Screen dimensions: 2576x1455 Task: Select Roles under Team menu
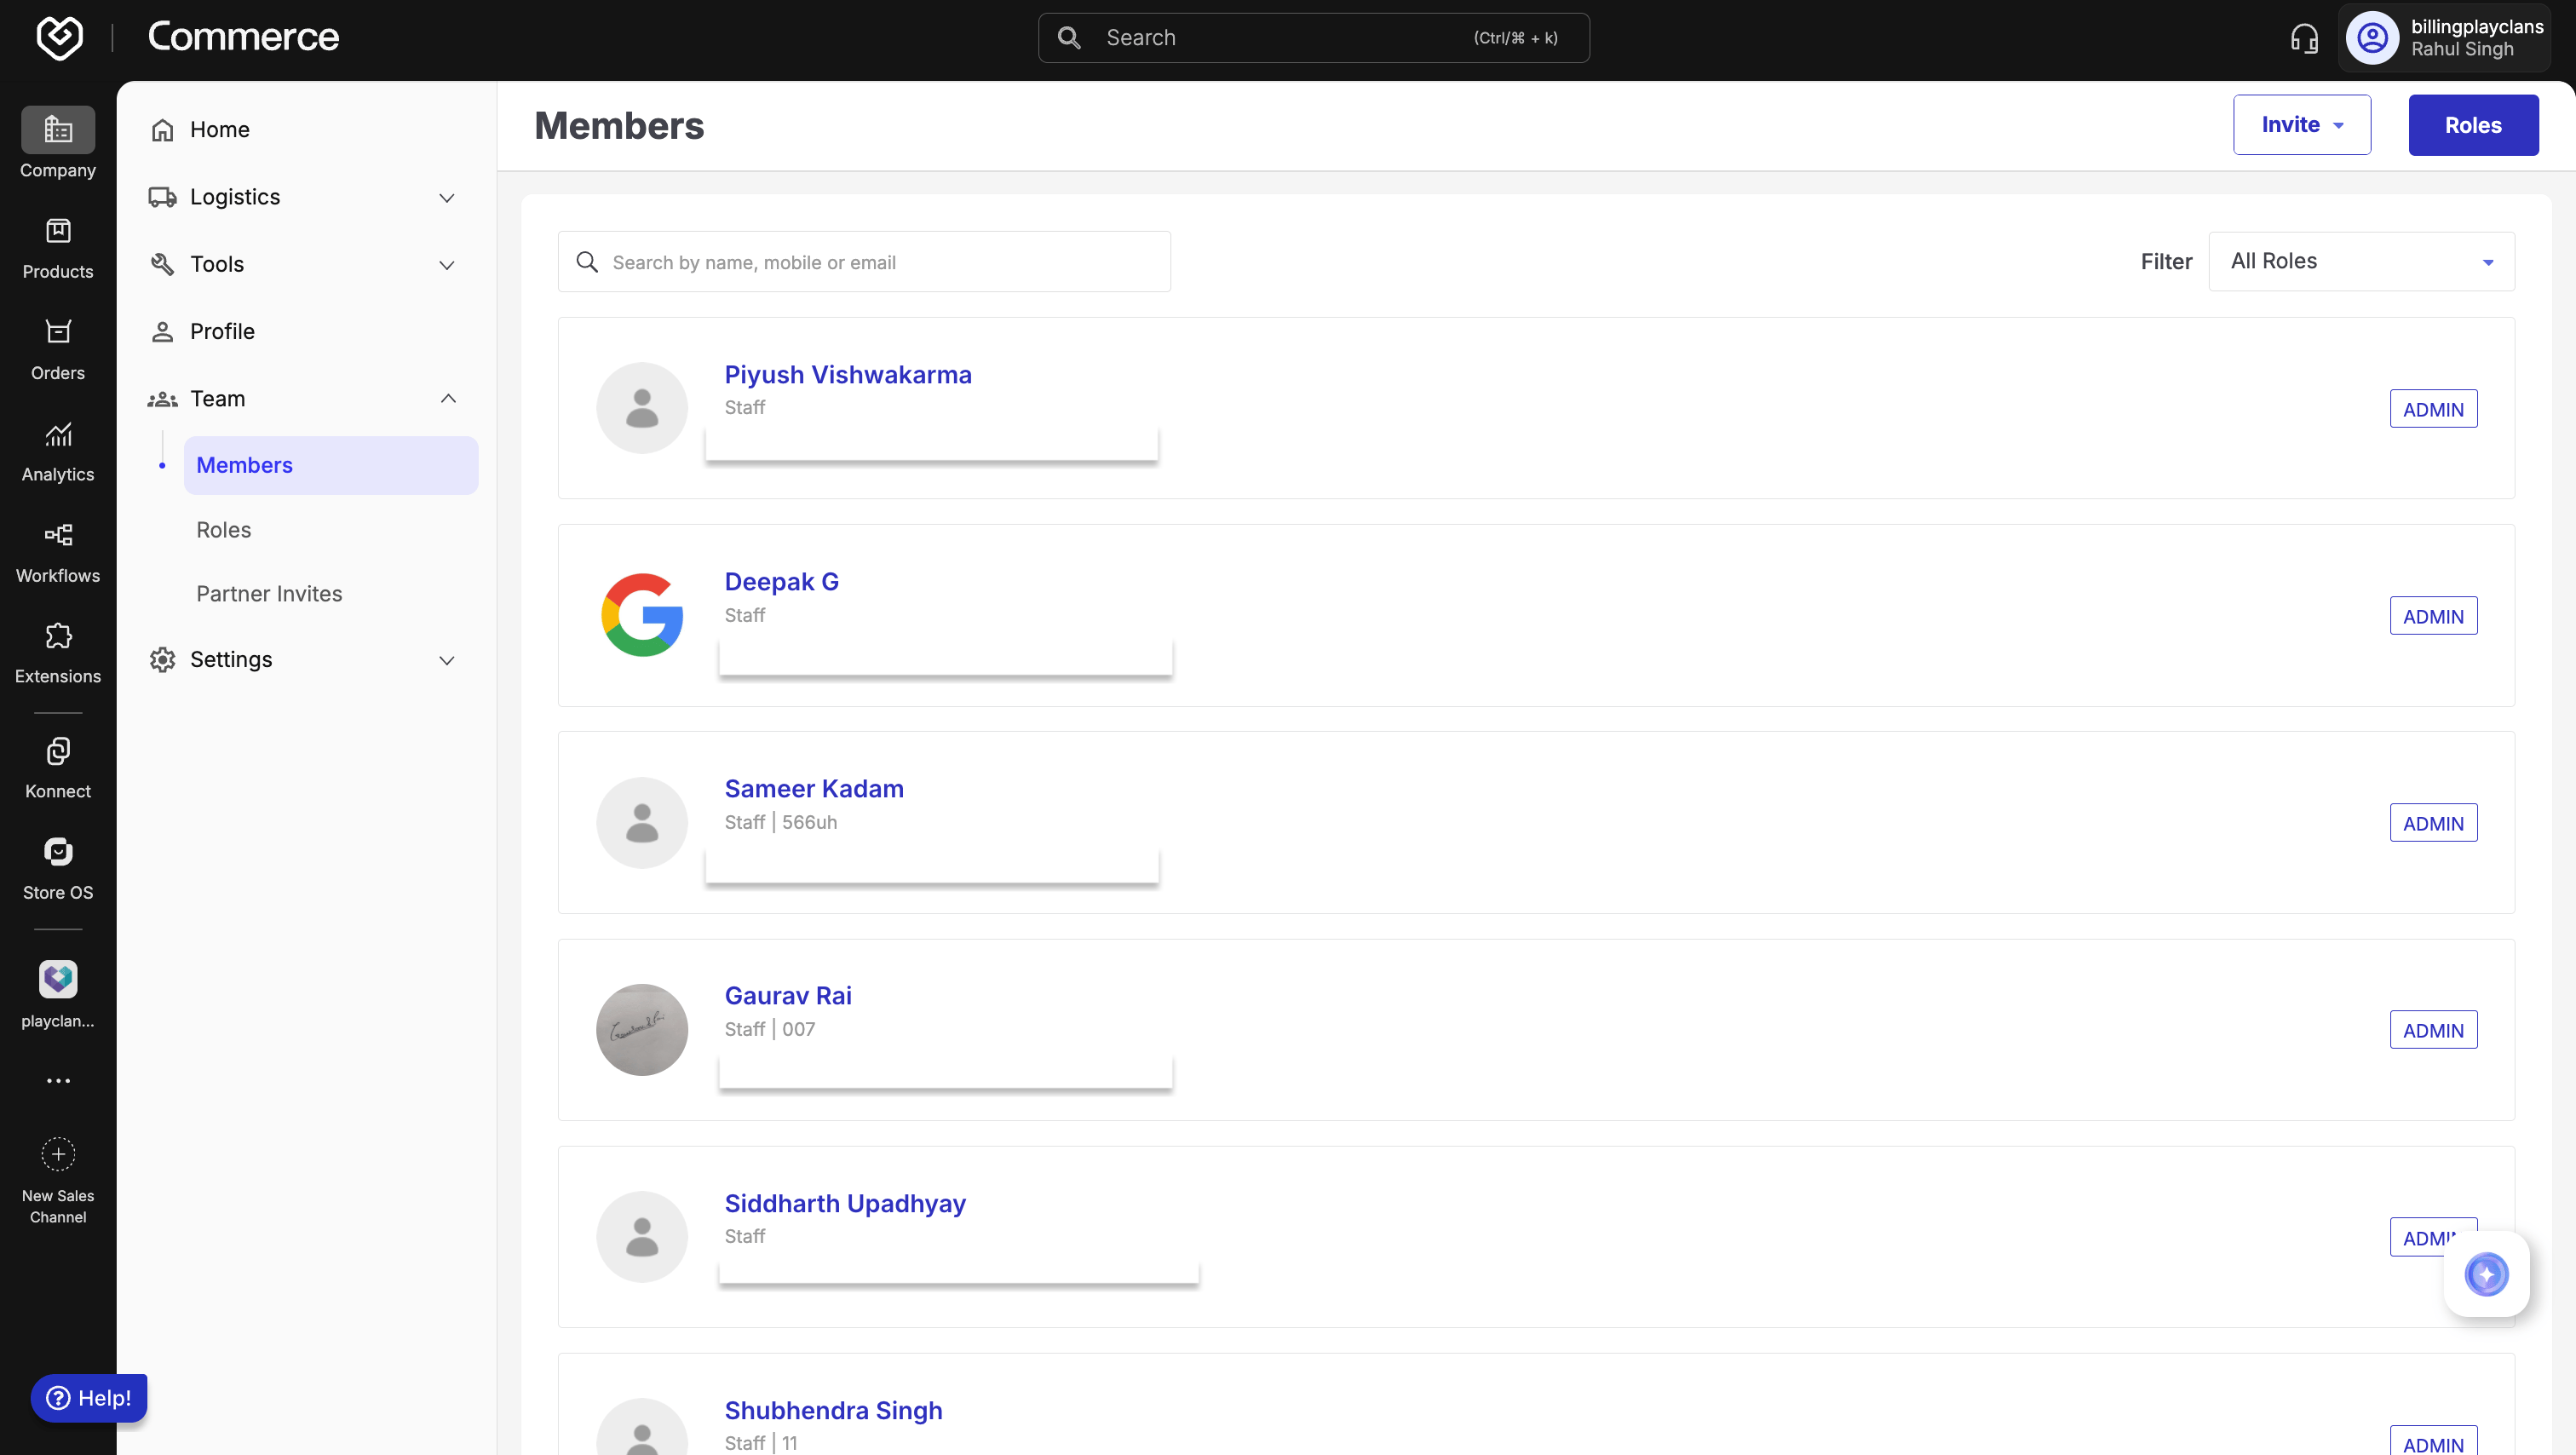(224, 530)
